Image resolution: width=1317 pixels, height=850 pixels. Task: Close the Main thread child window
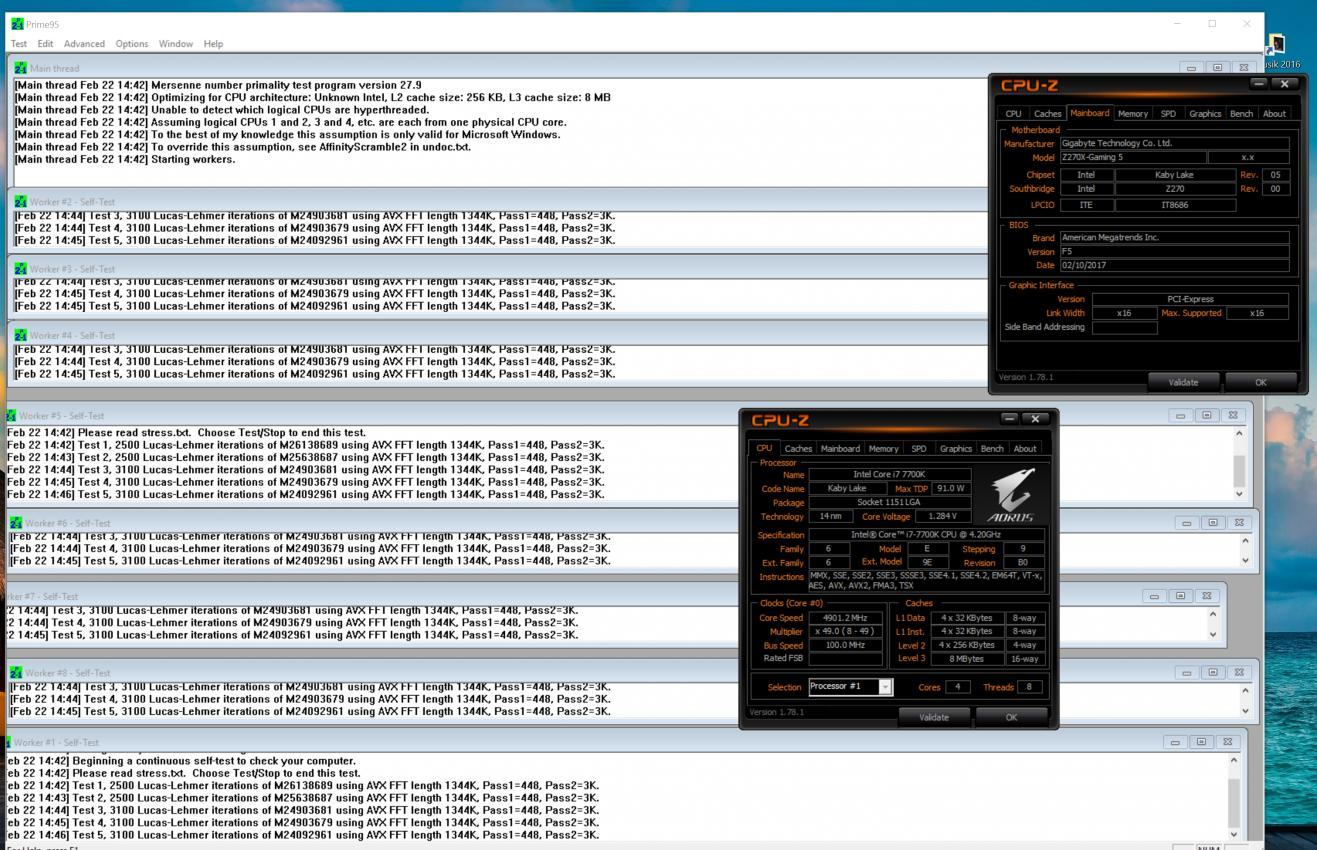click(1243, 68)
